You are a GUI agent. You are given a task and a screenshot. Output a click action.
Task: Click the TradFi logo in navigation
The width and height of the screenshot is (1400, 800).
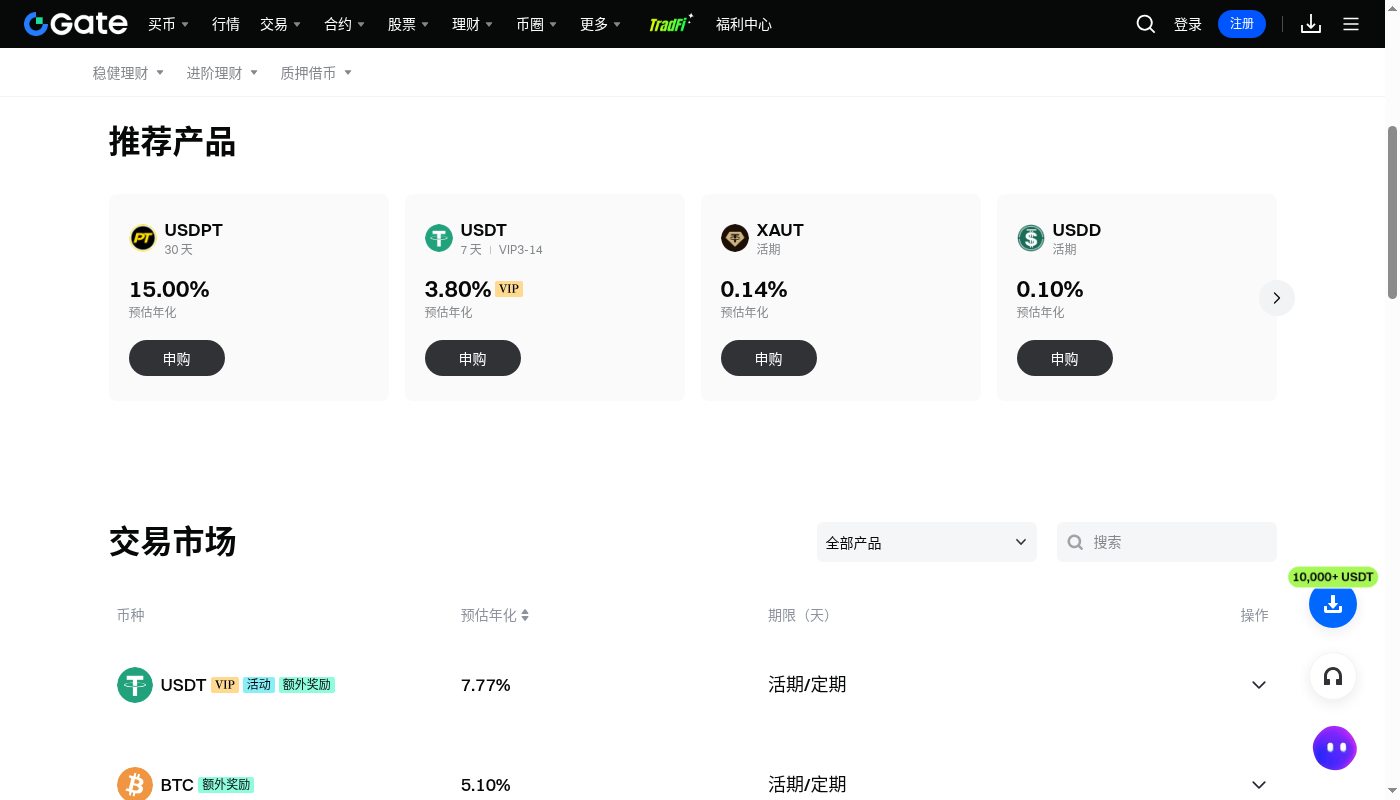[x=671, y=24]
